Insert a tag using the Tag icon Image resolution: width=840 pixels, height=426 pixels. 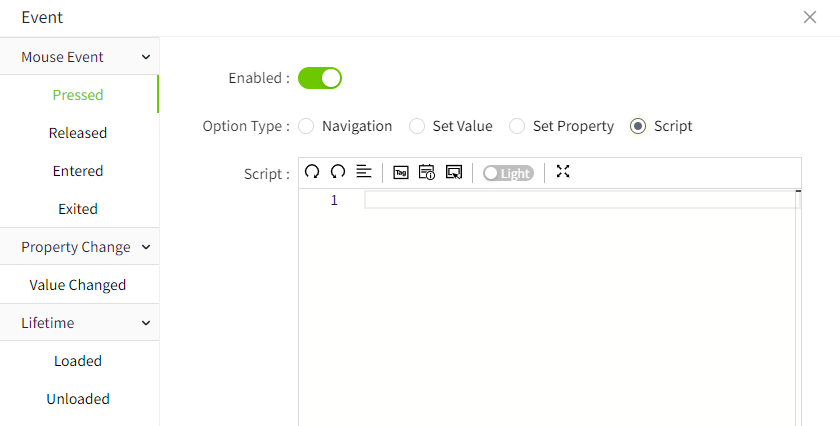tap(401, 172)
